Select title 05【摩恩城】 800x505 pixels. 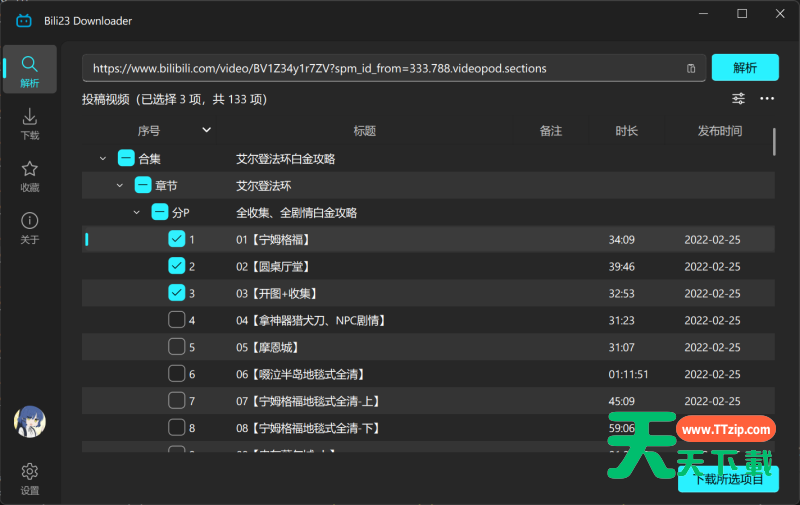pos(267,348)
